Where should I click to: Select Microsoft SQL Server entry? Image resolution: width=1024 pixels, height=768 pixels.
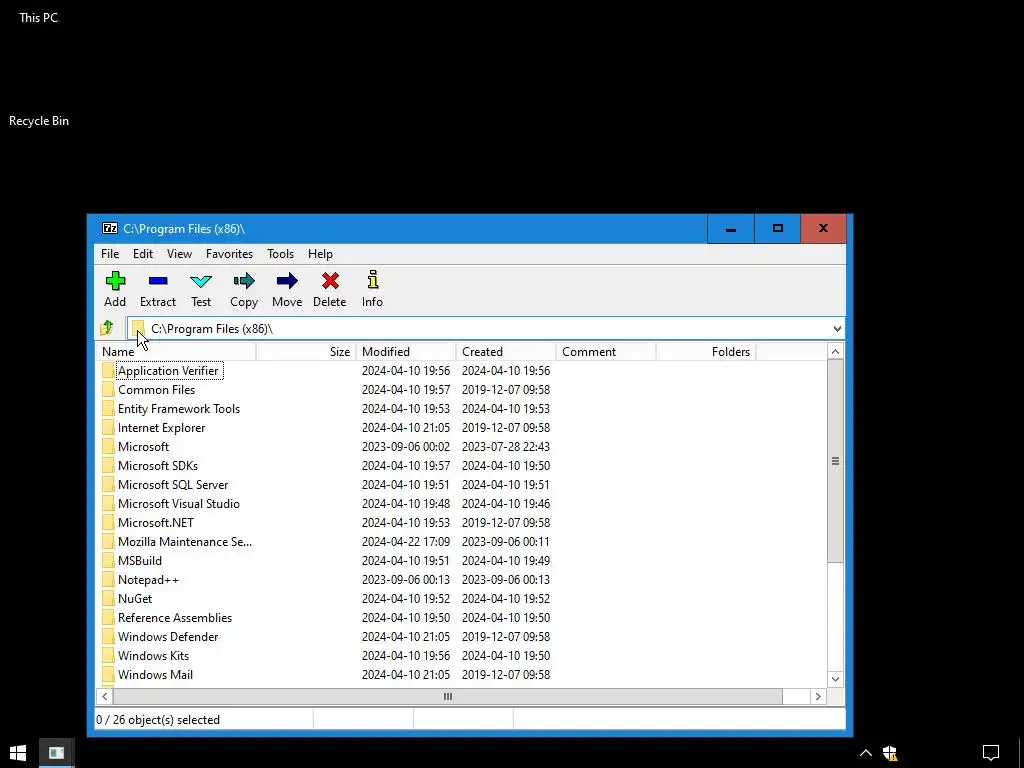click(173, 485)
